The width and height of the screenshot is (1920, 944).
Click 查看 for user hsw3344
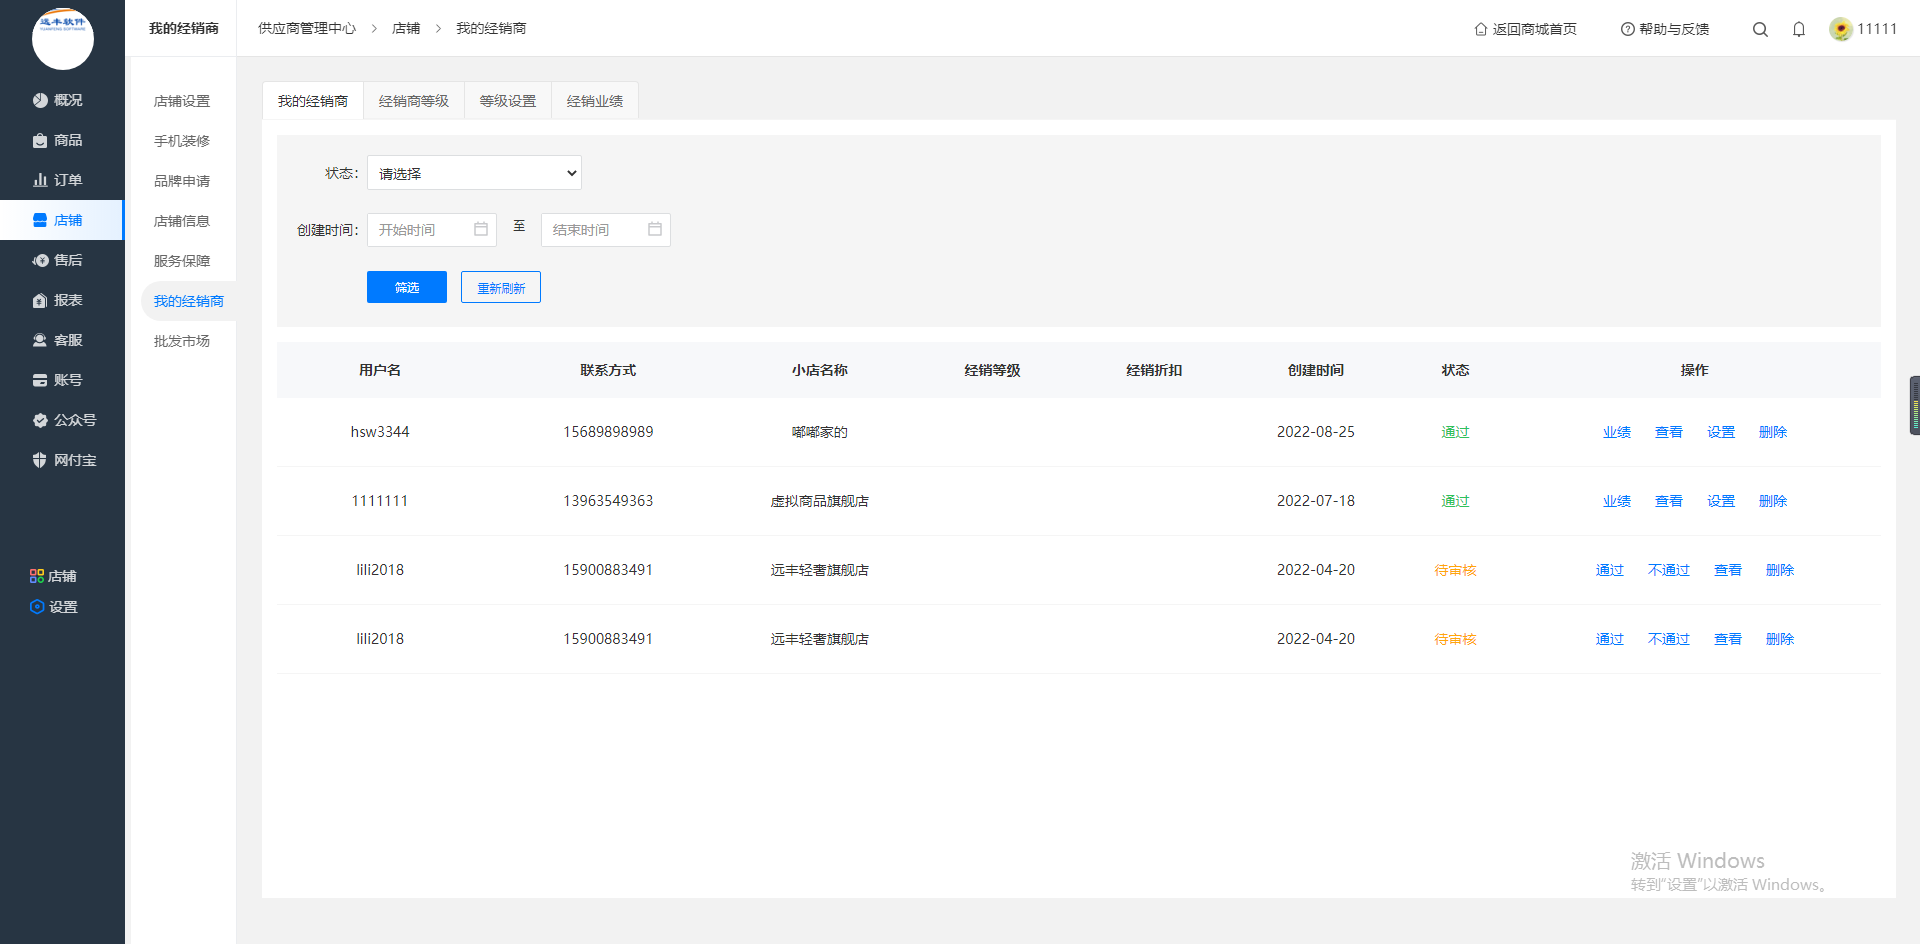(x=1669, y=432)
